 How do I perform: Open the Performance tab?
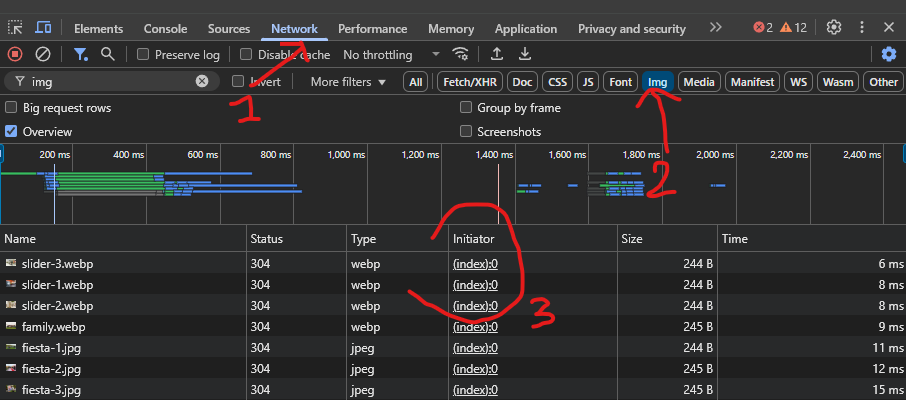coord(373,29)
